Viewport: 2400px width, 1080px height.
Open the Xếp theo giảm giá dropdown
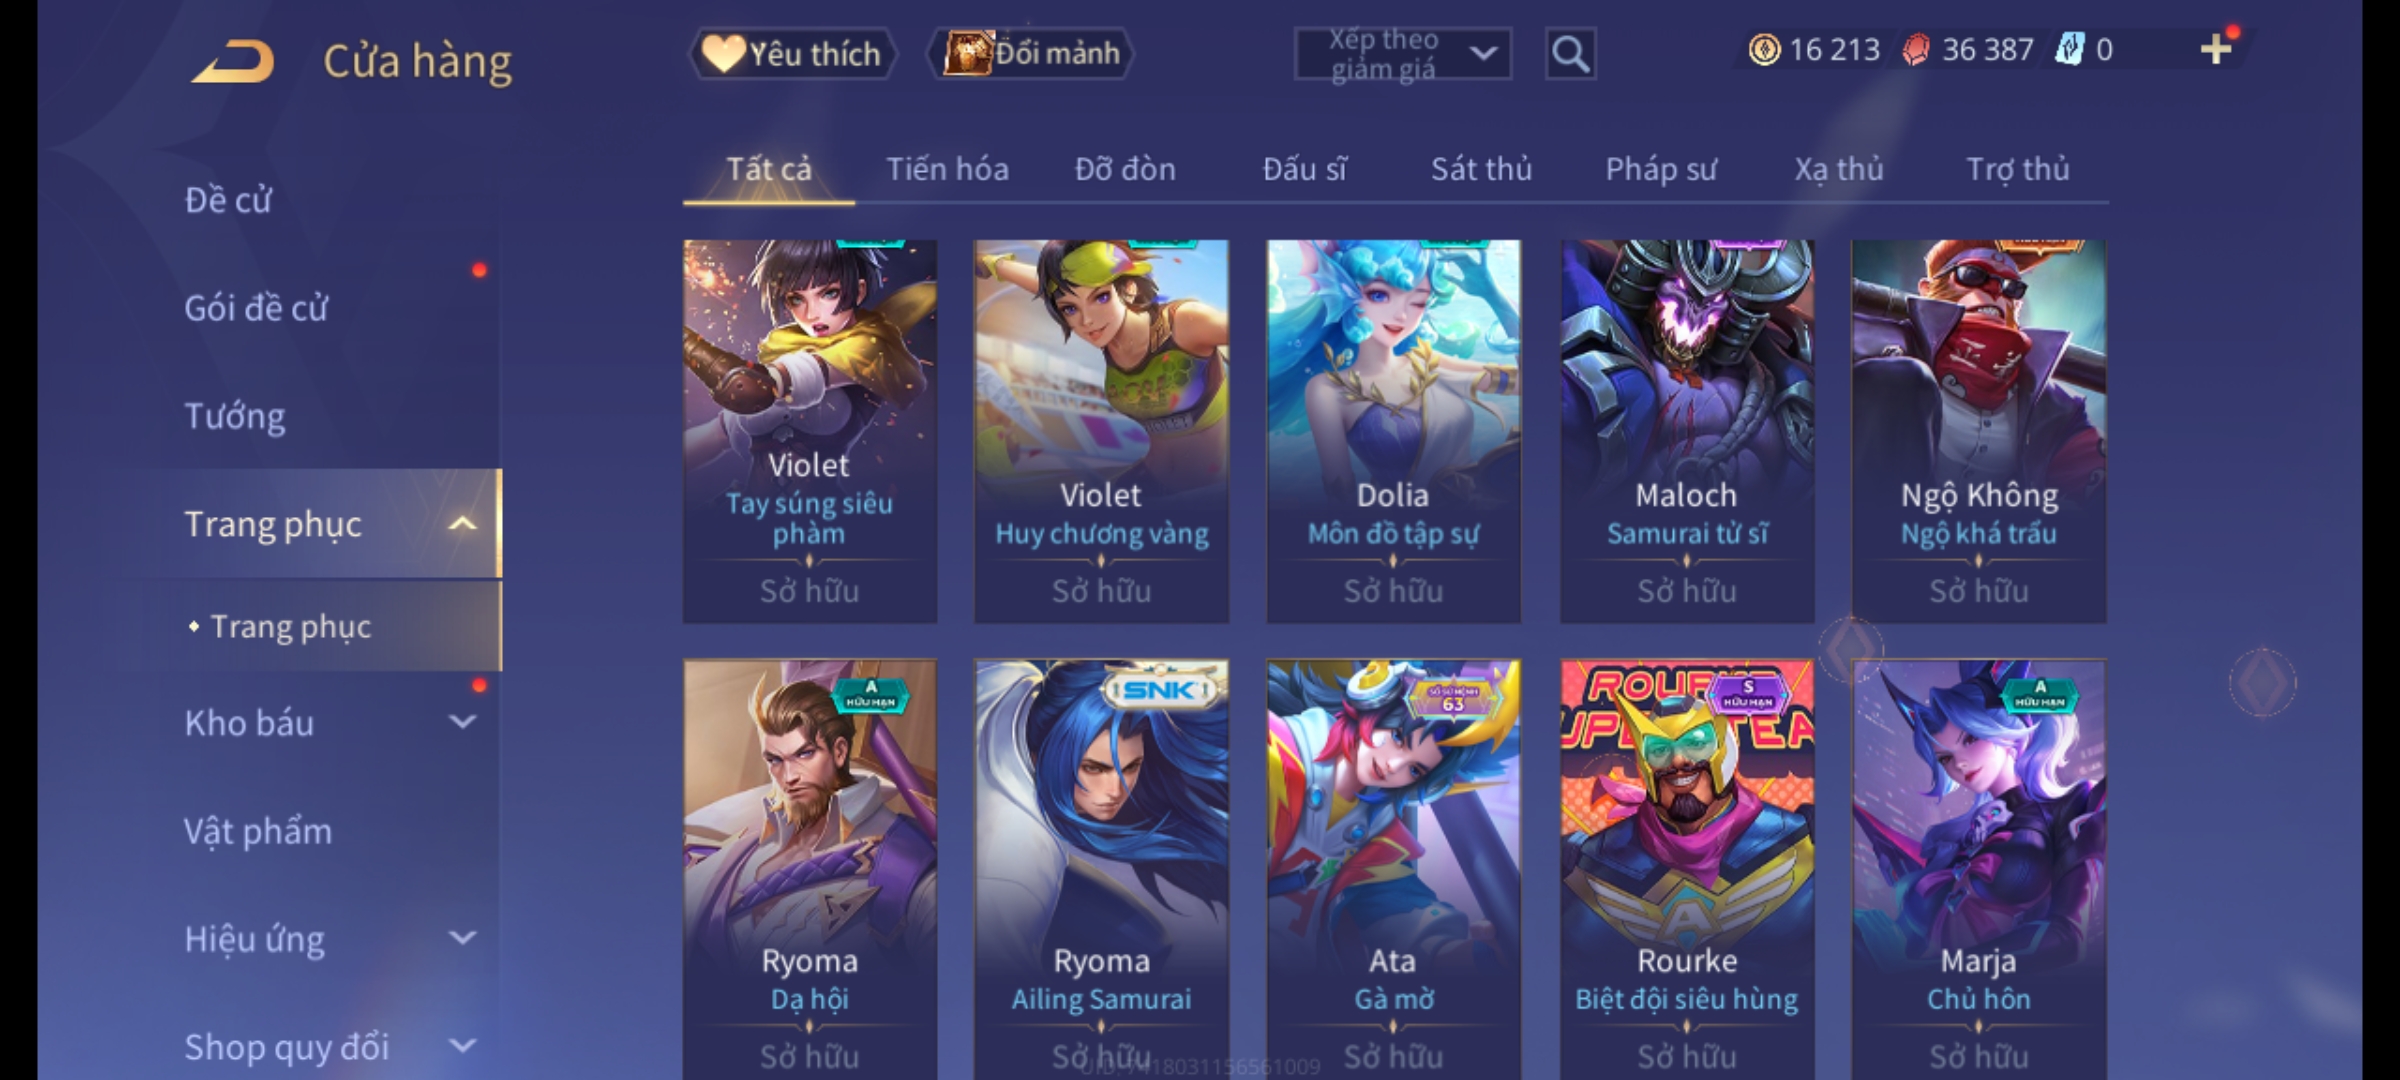pyautogui.click(x=1402, y=54)
